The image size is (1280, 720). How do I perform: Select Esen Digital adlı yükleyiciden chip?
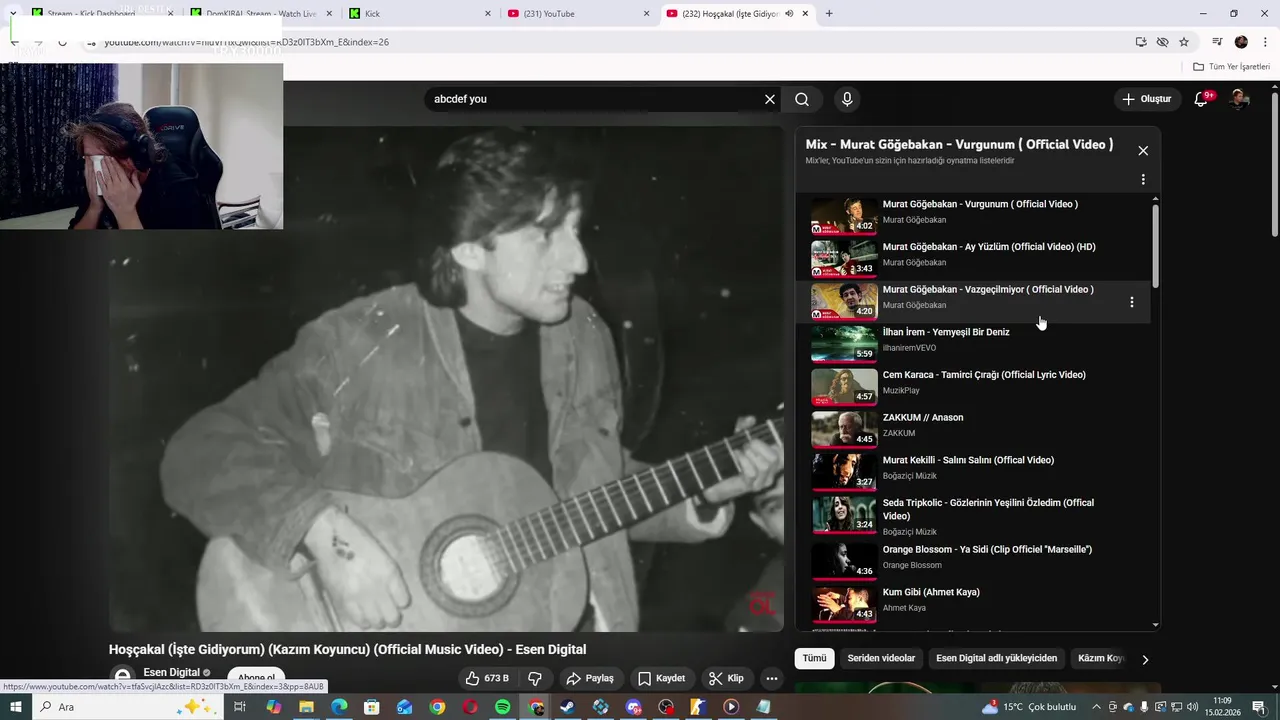tap(996, 659)
